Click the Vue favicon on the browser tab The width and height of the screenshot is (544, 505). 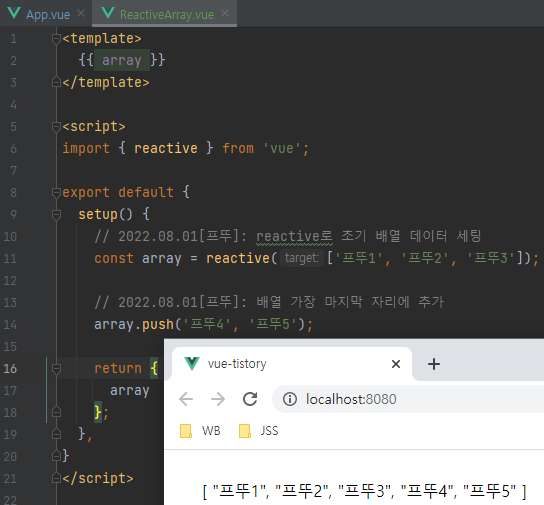pos(192,363)
